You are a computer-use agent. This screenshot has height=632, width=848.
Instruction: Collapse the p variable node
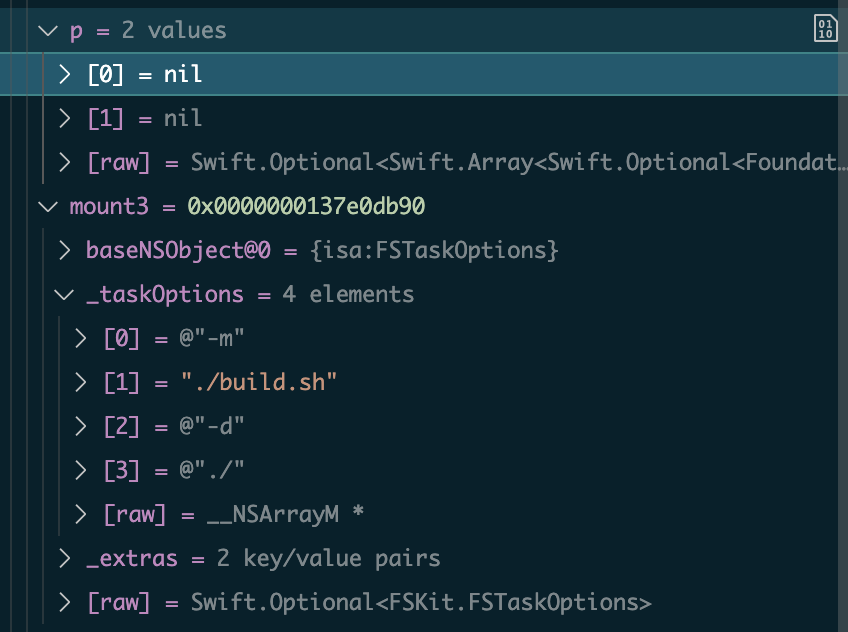click(48, 31)
